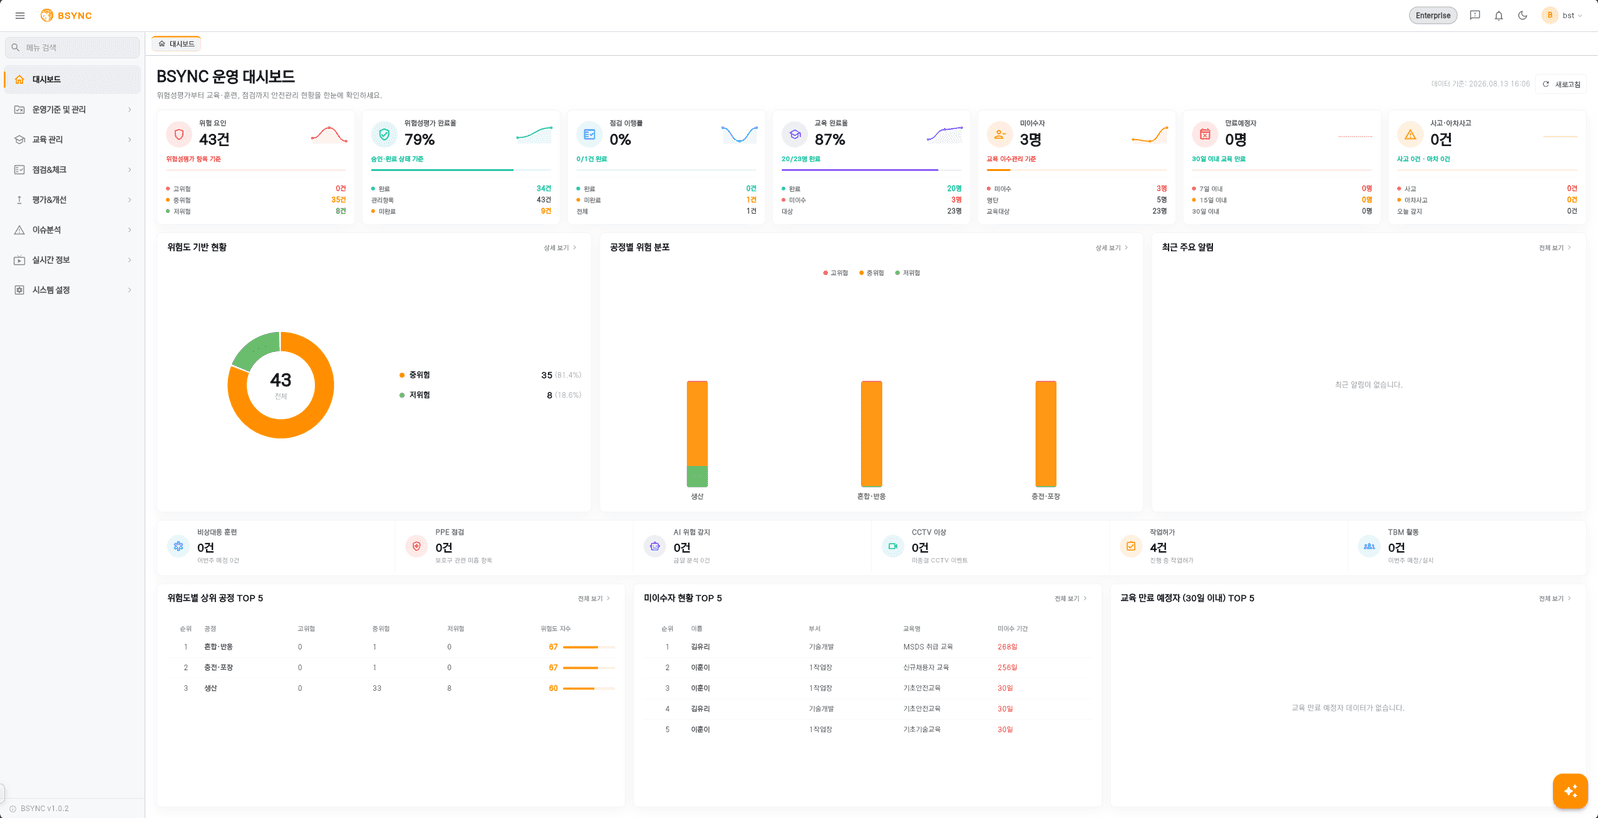Click the 시스템 설정 sidebar icon

tap(19, 290)
